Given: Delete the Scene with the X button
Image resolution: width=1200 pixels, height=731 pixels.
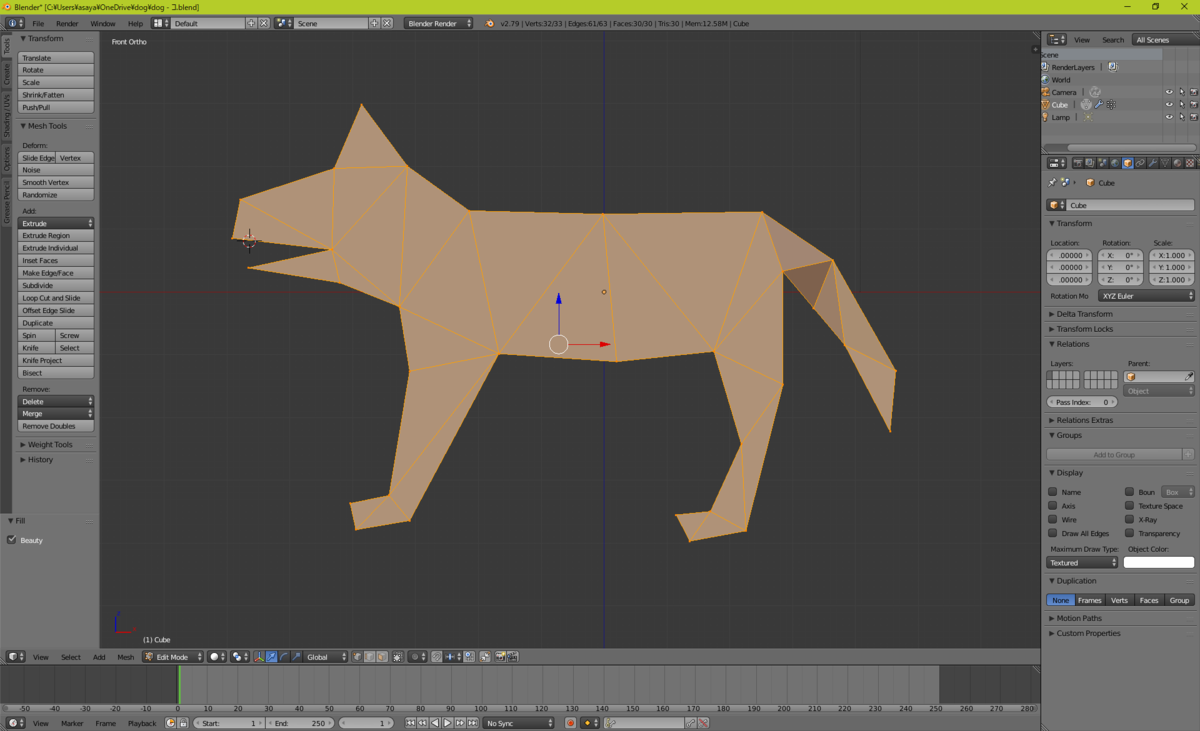Looking at the screenshot, I should tap(387, 23).
